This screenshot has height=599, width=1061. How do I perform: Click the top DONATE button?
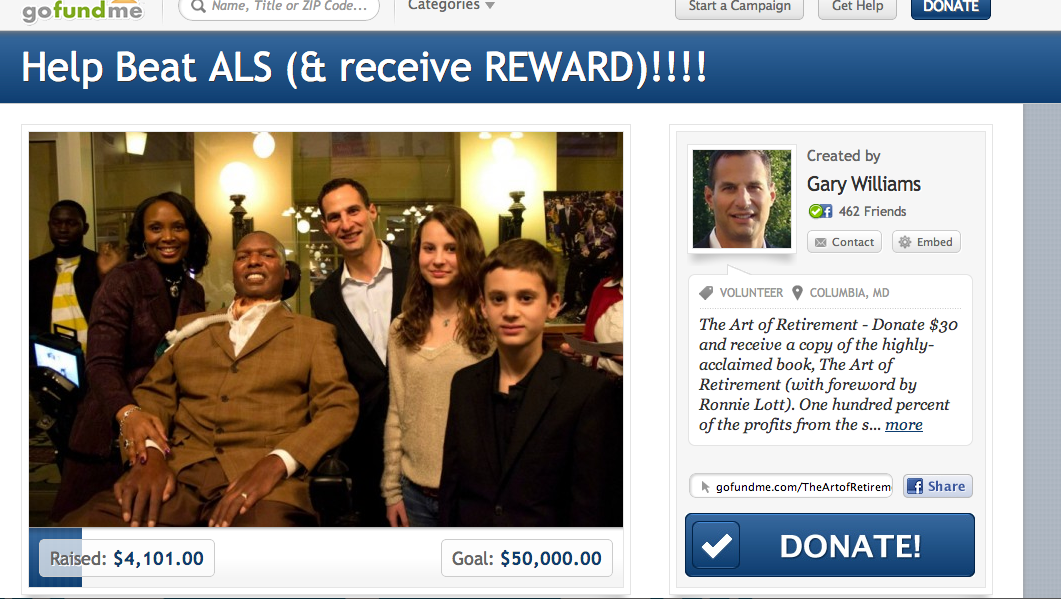[x=950, y=7]
